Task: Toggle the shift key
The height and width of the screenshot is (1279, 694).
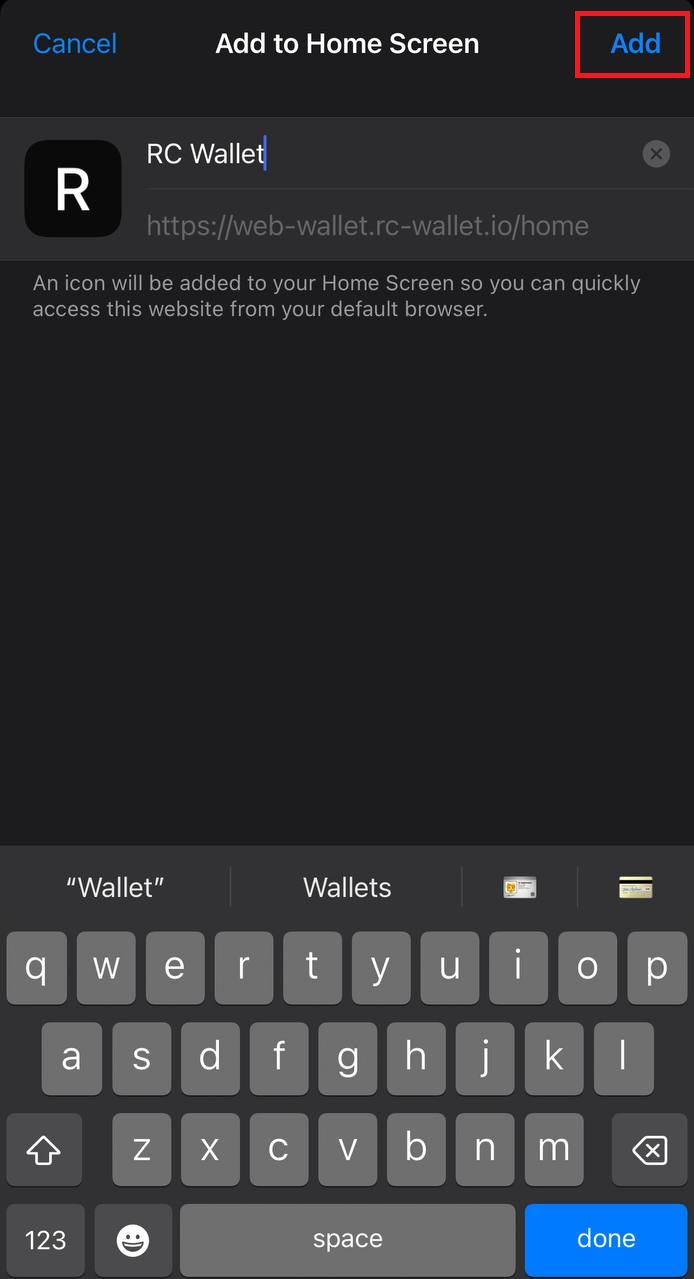Action: click(x=44, y=1151)
